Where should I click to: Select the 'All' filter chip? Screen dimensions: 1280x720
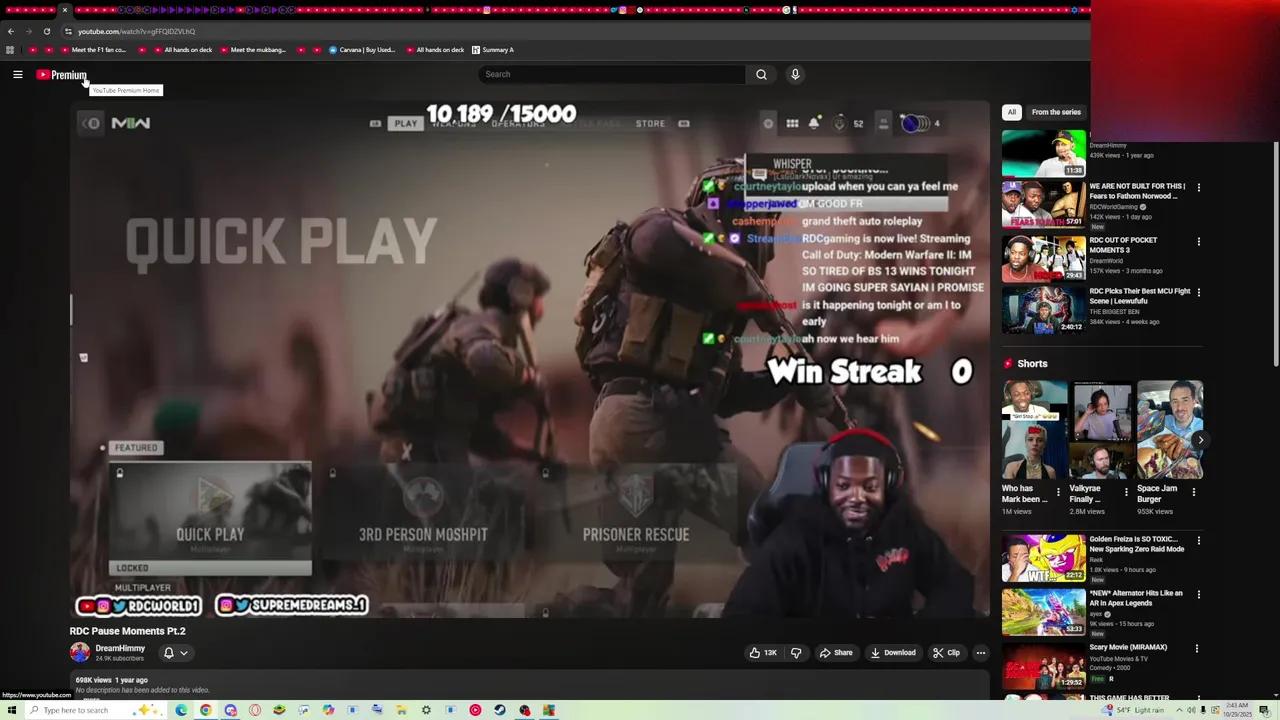pyautogui.click(x=1011, y=112)
